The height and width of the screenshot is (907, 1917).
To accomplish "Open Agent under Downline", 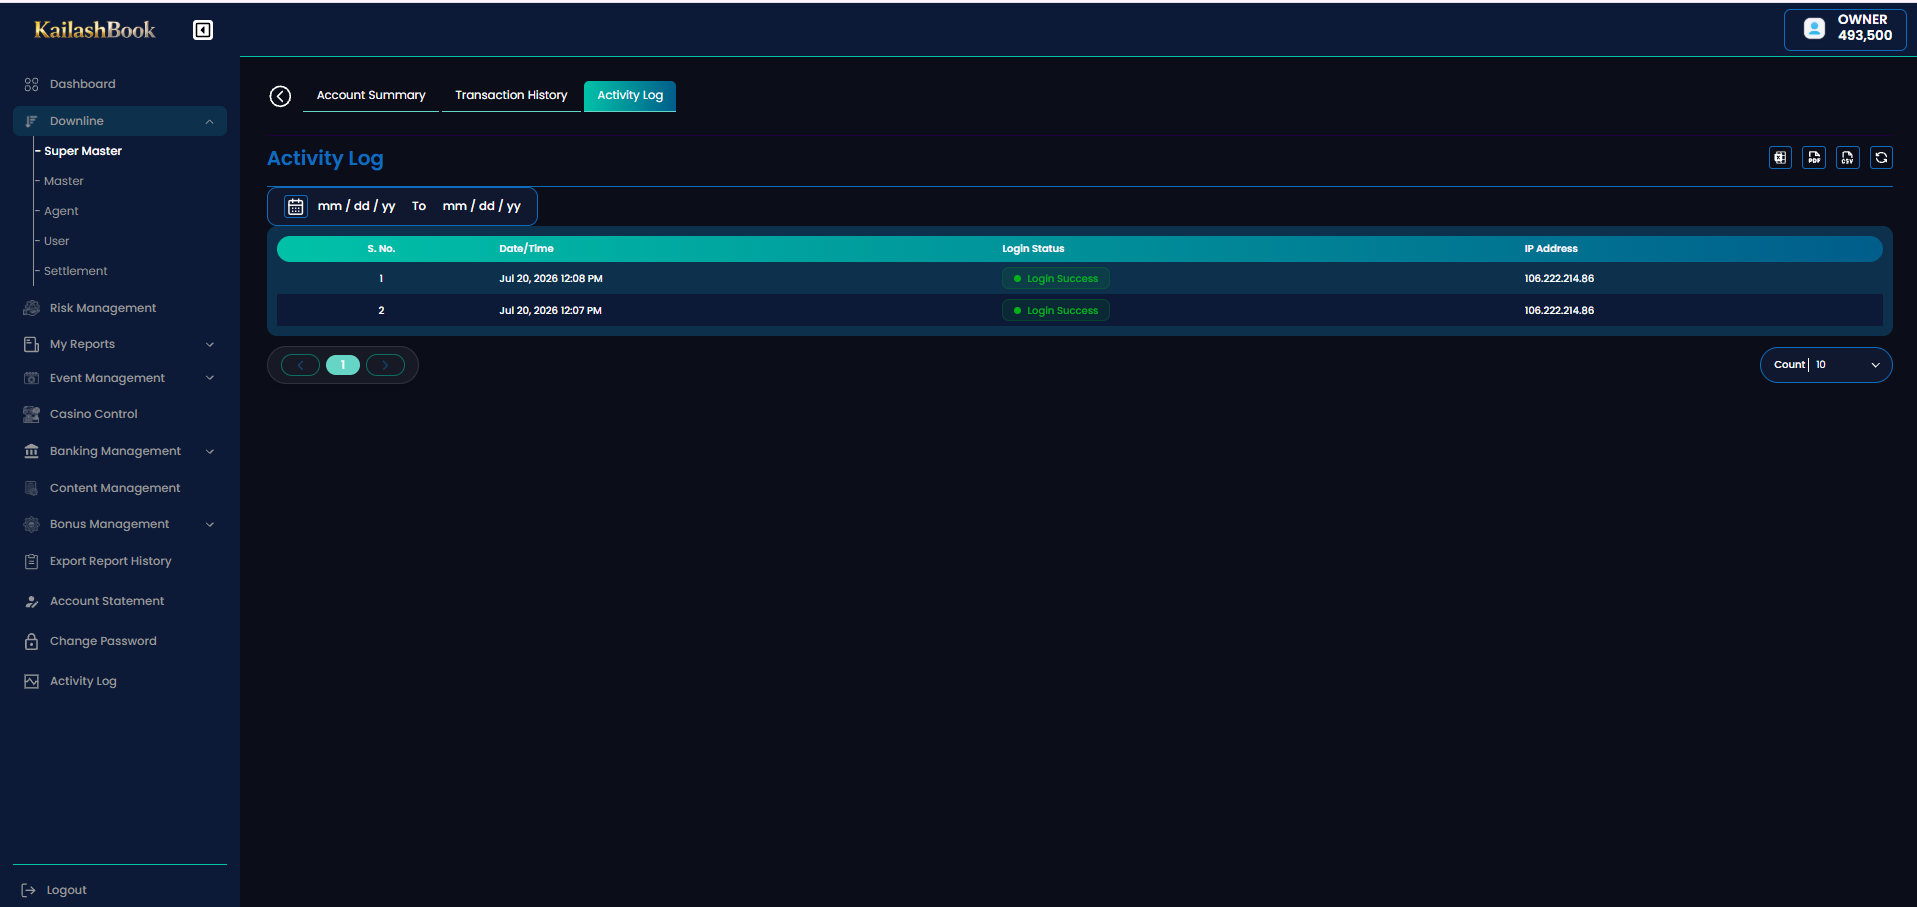I will click(61, 211).
